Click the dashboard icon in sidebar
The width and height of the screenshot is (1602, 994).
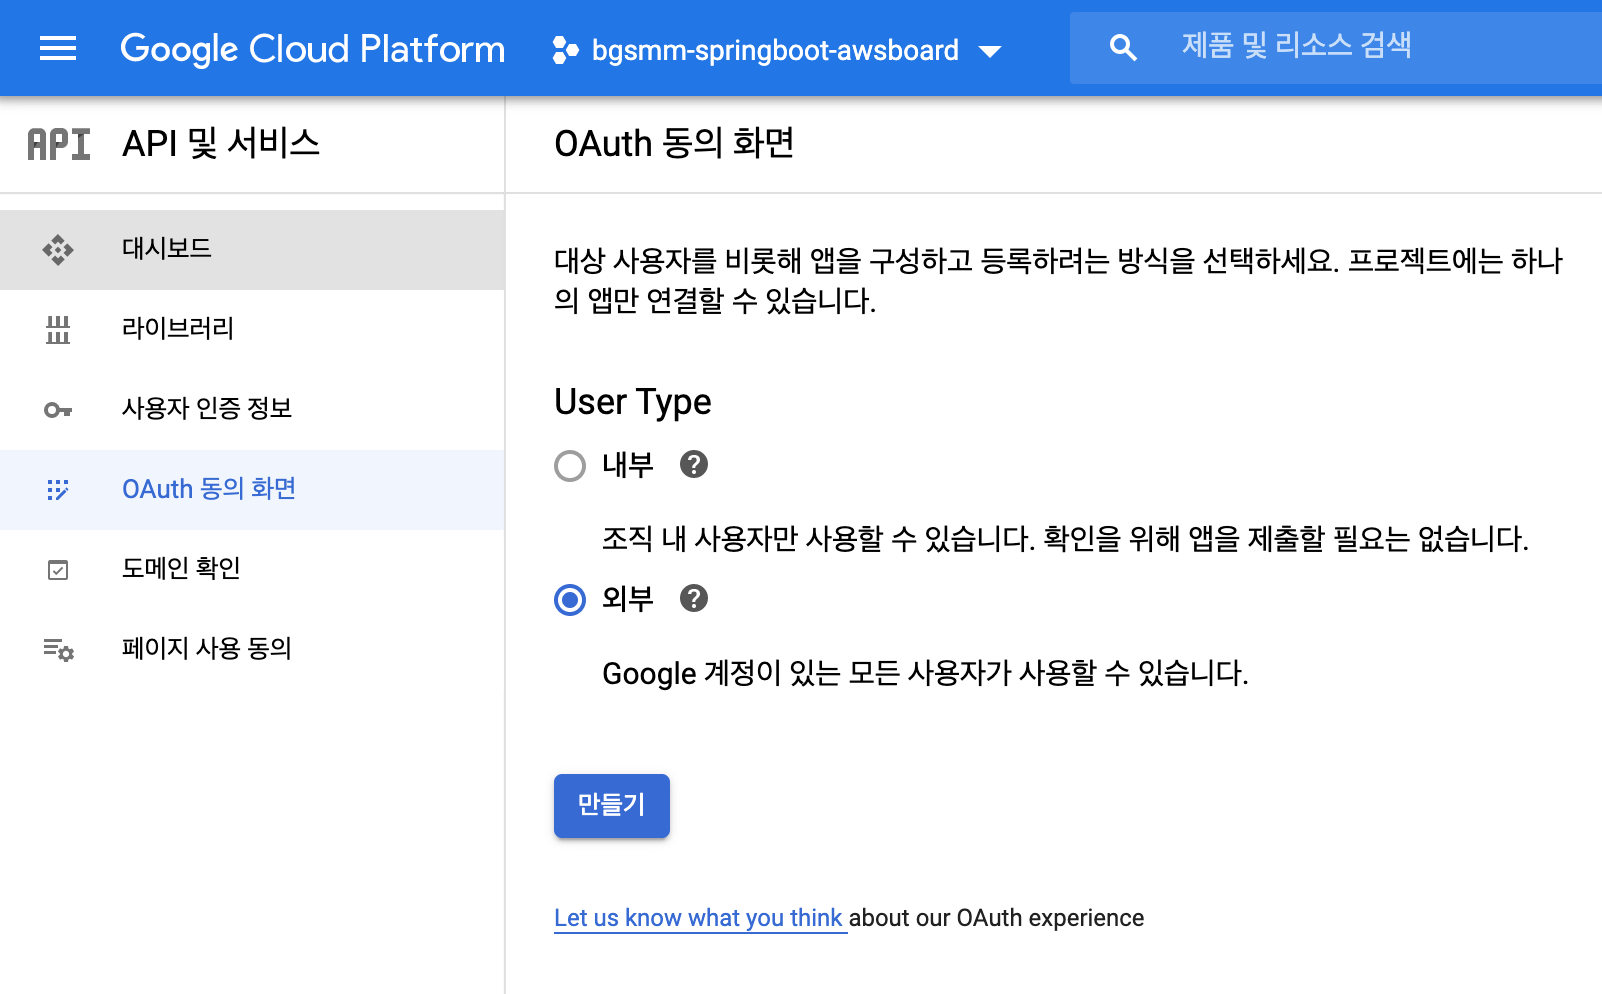coord(58,249)
